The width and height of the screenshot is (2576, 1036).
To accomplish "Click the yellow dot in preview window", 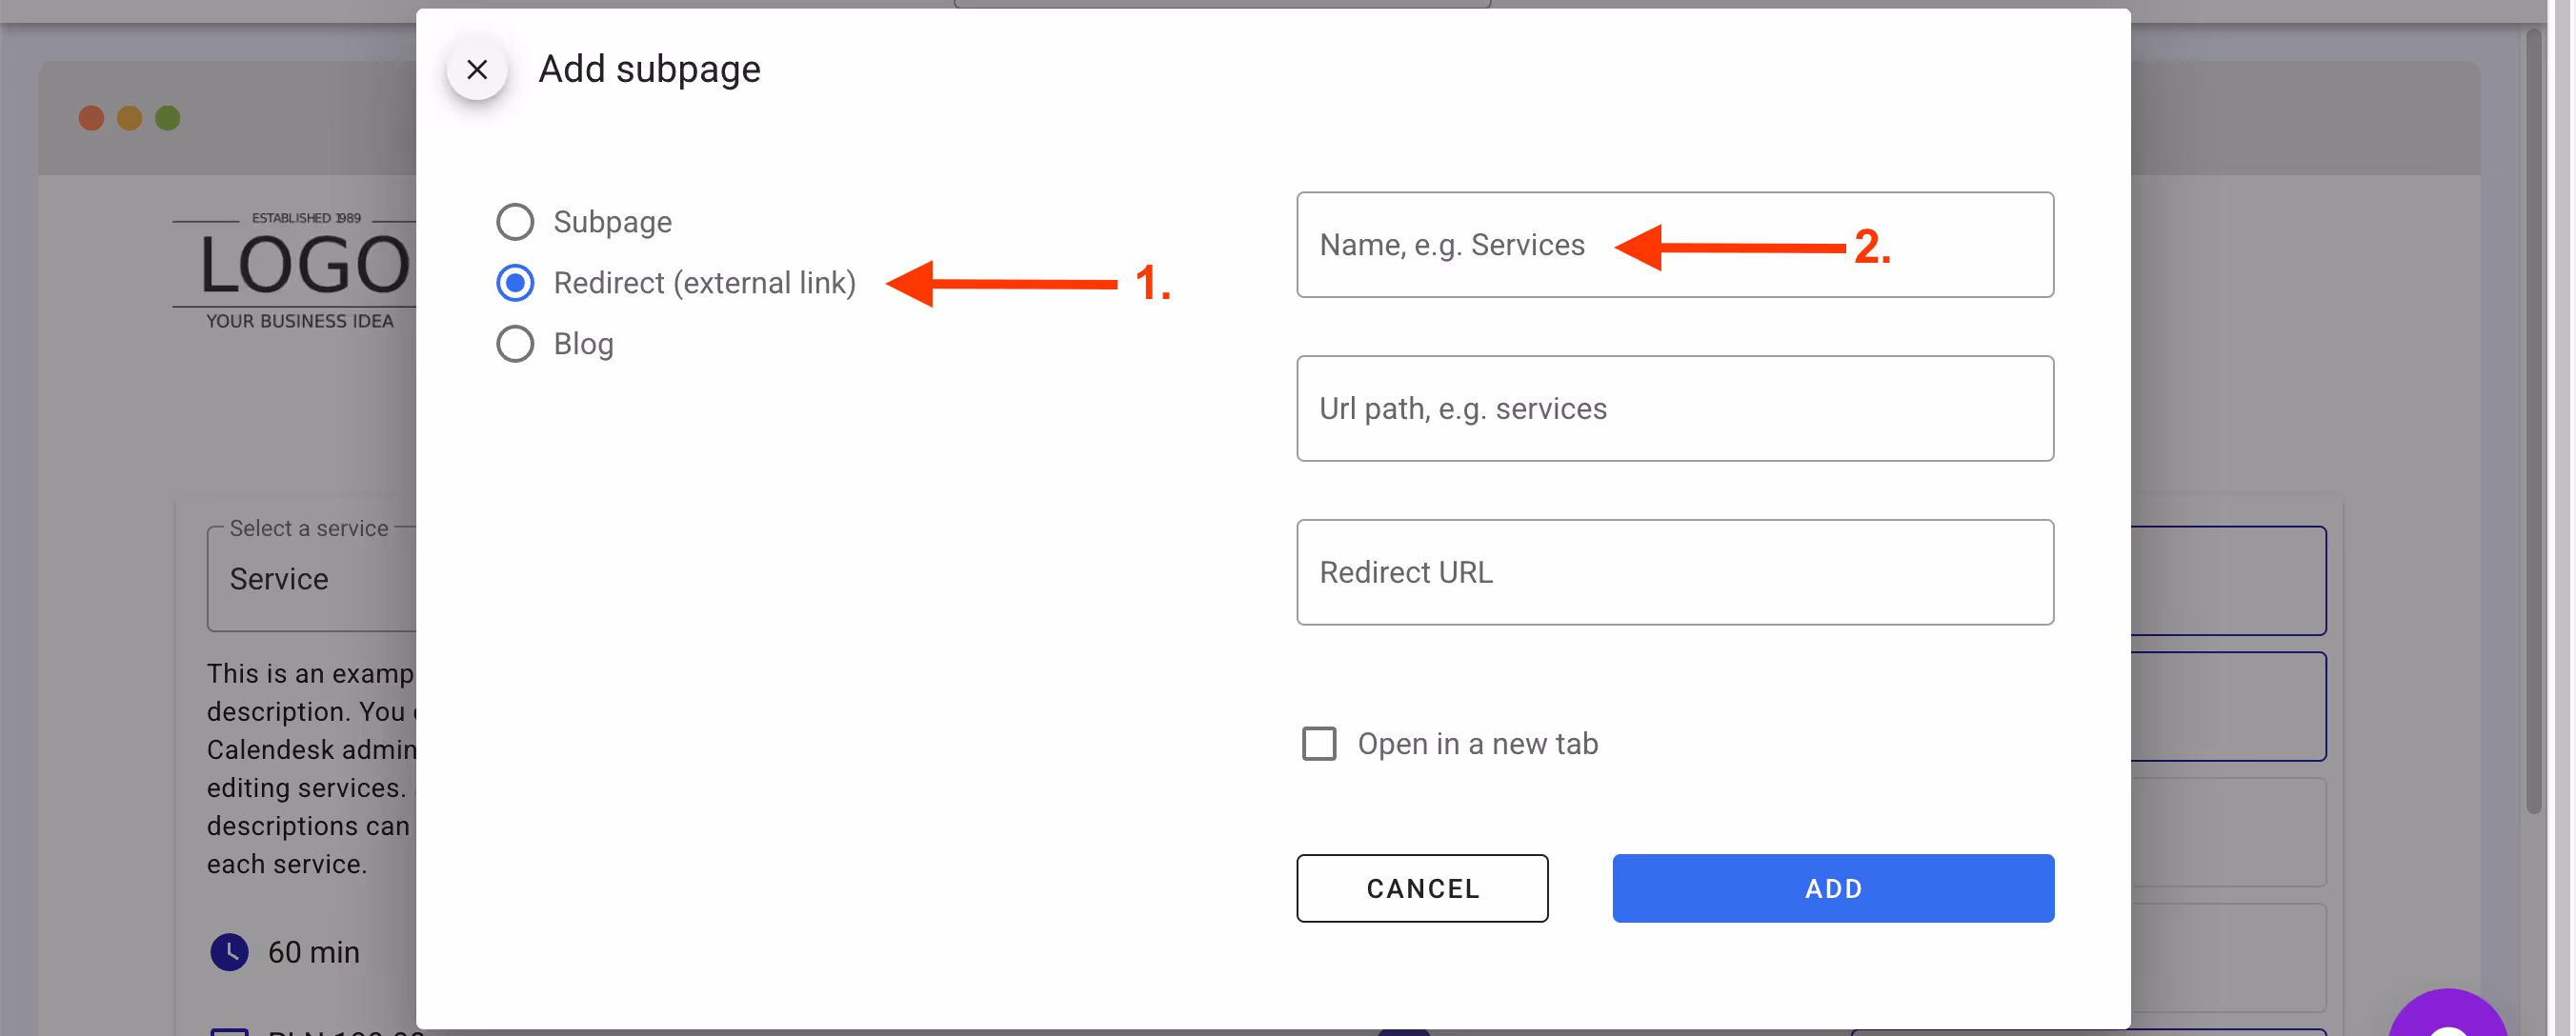I will [x=129, y=118].
